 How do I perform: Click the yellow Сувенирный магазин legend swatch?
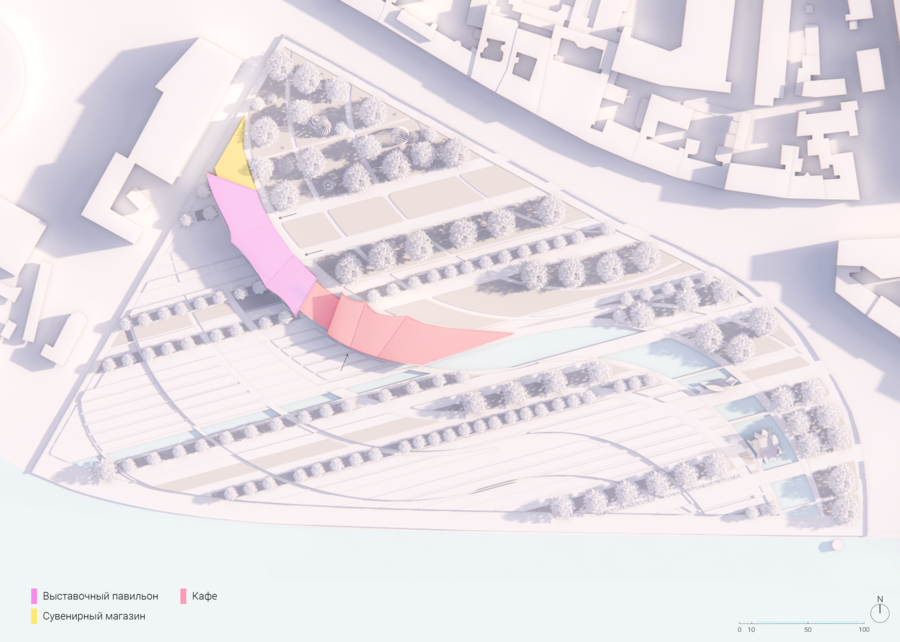[34, 616]
